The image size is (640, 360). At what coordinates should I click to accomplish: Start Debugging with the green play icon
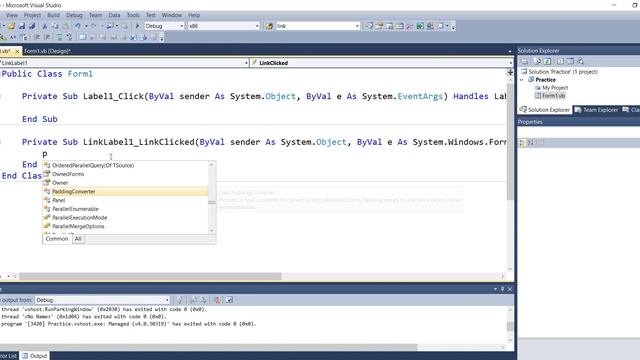click(x=138, y=26)
